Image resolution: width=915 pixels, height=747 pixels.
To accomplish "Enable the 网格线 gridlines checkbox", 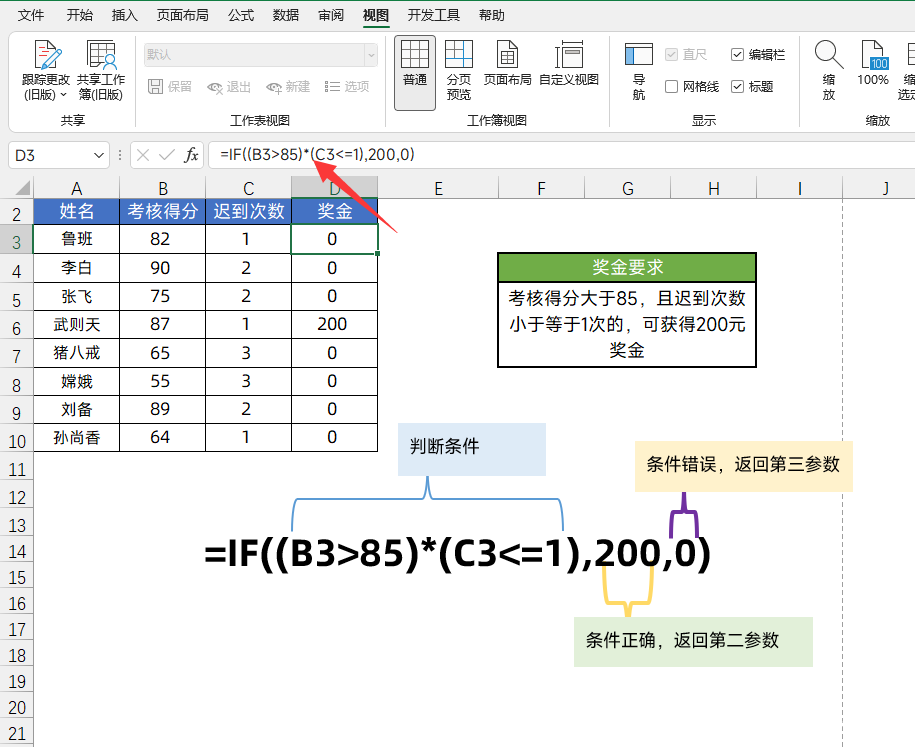I will click(672, 87).
